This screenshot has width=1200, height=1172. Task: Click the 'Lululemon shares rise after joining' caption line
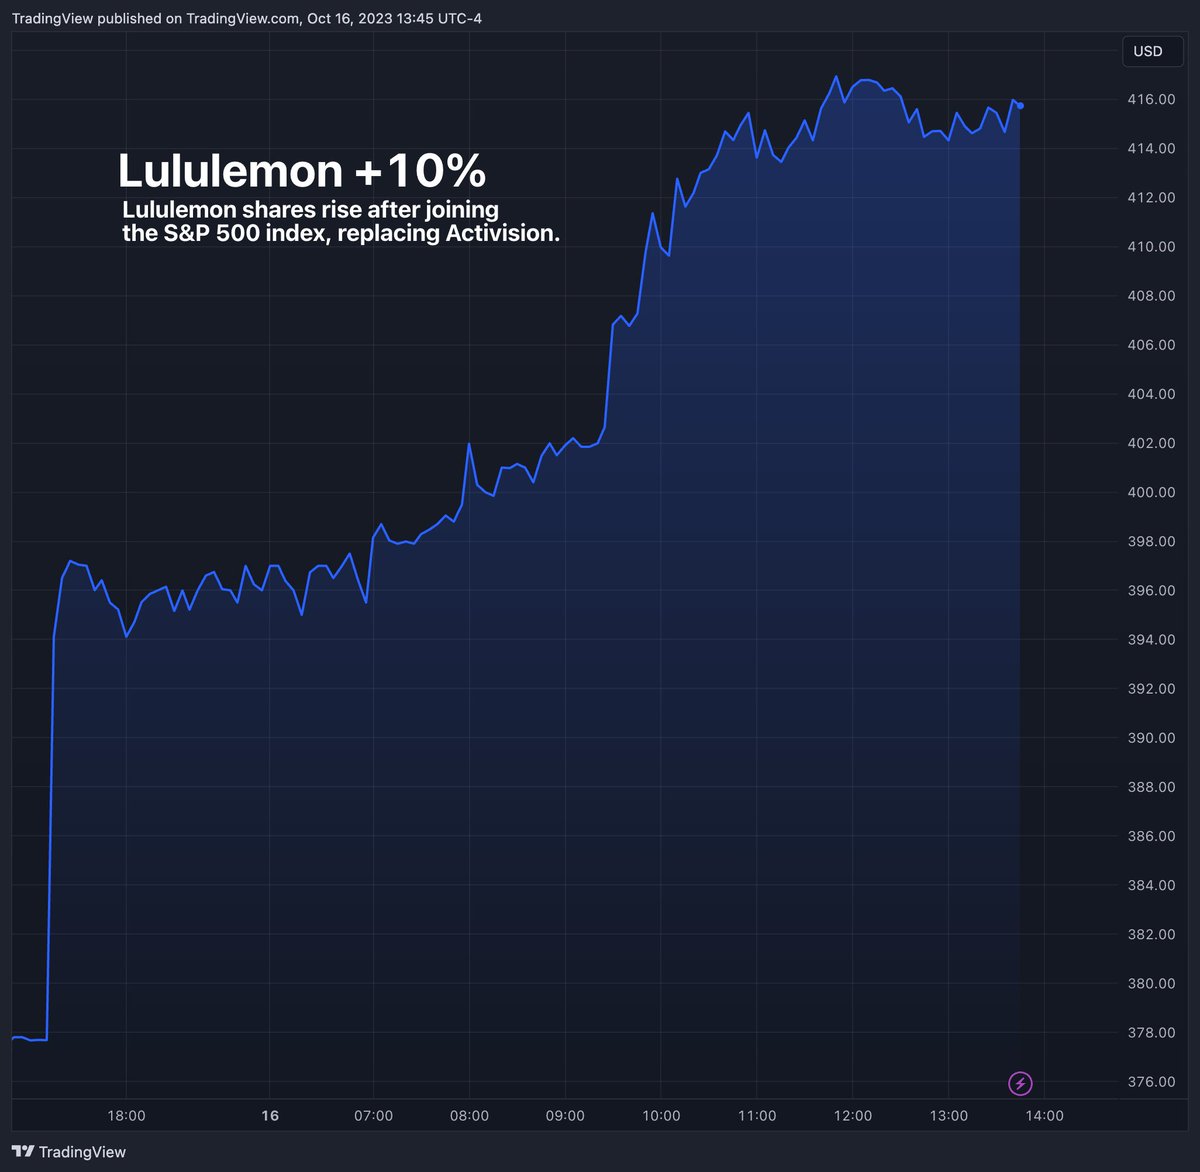coord(310,210)
